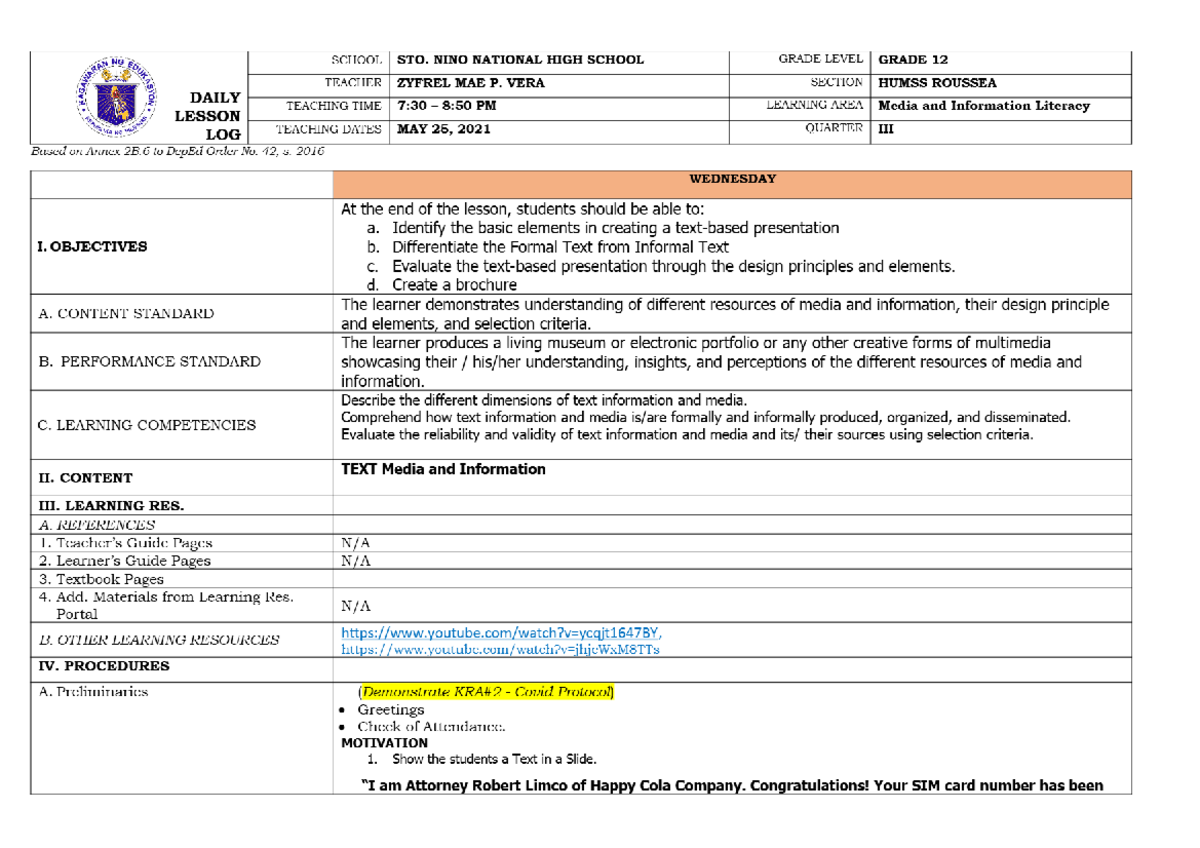
Task: Click Media and Information Literacy learning area
Action: click(x=984, y=106)
